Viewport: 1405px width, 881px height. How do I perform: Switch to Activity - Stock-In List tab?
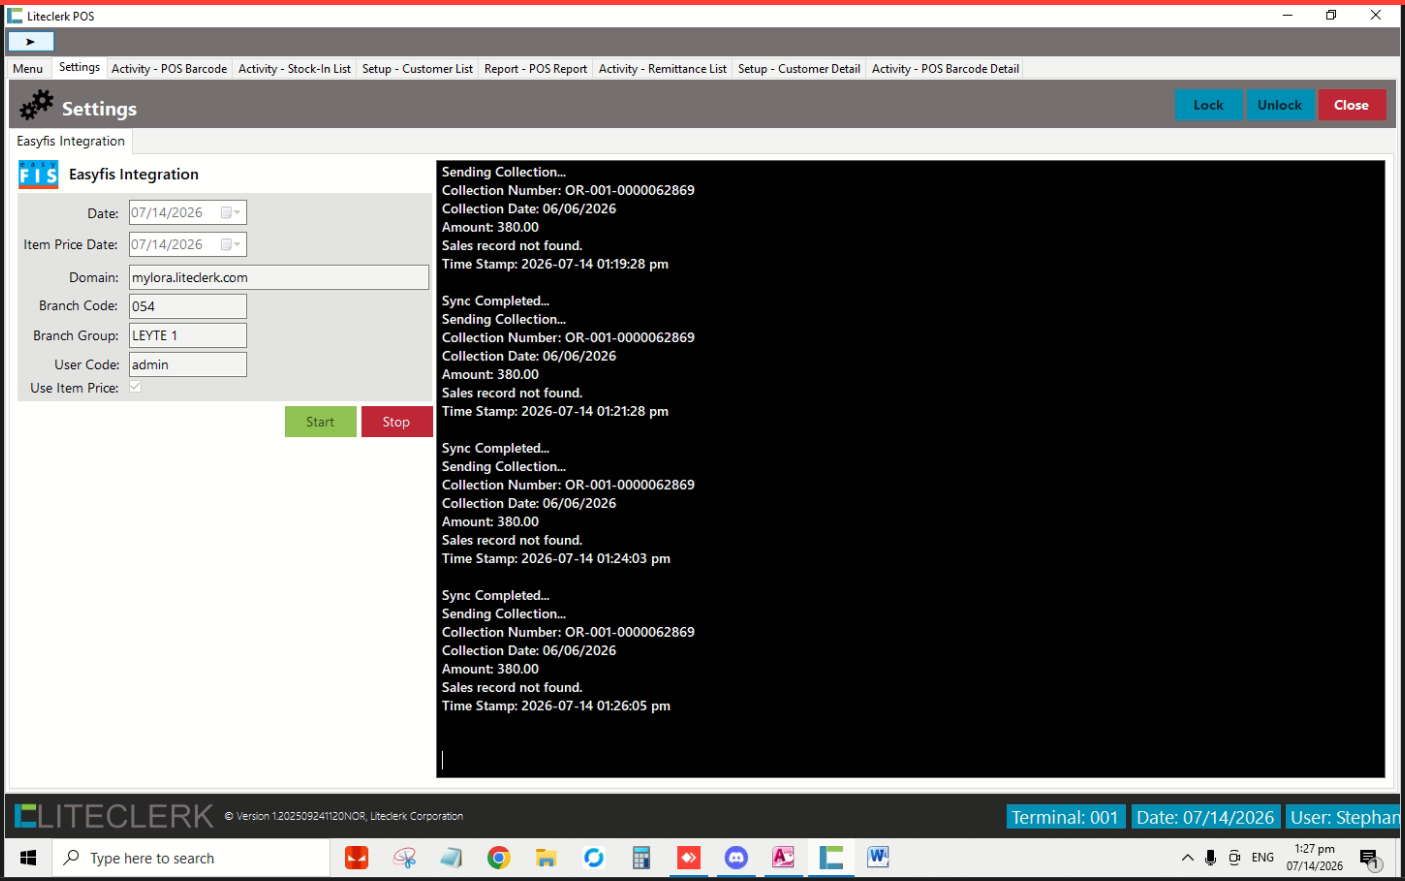click(294, 69)
